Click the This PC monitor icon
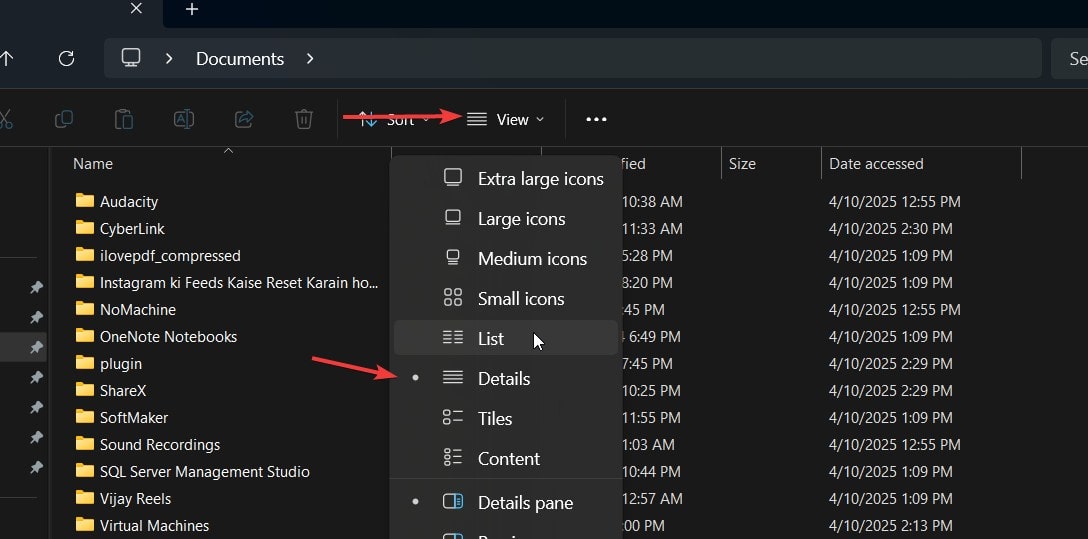 pos(131,59)
